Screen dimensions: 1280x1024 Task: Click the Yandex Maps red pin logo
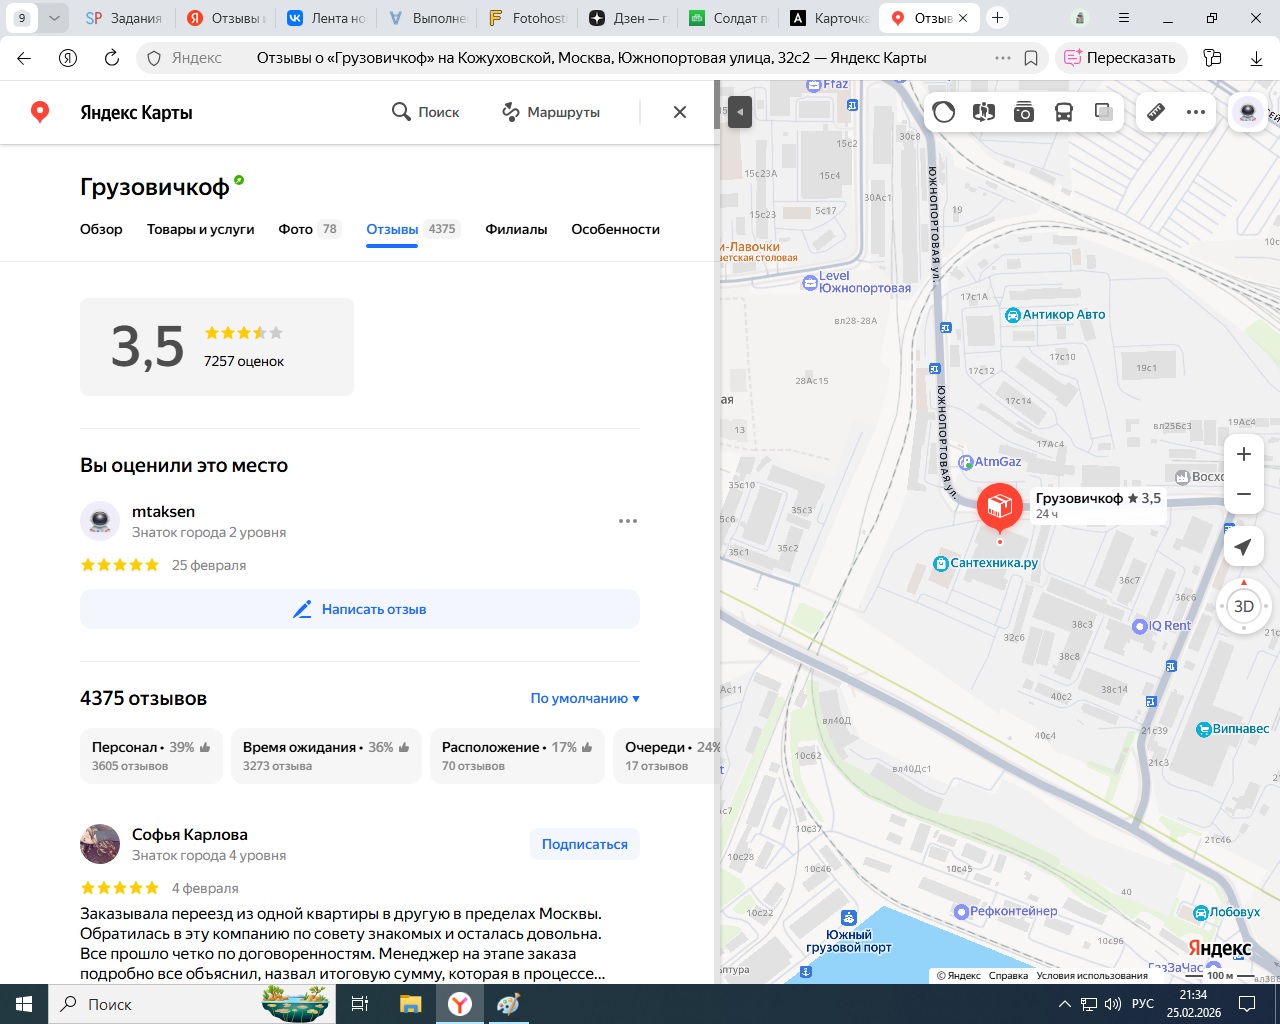tap(40, 112)
